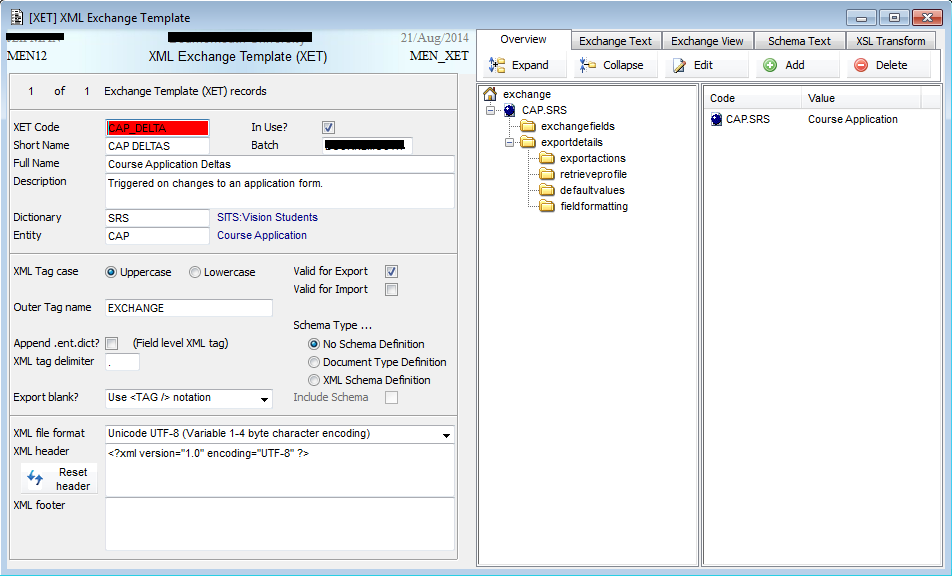Select the CAP.SRS icon in Code list
Image resolution: width=952 pixels, height=576 pixels.
716,119
